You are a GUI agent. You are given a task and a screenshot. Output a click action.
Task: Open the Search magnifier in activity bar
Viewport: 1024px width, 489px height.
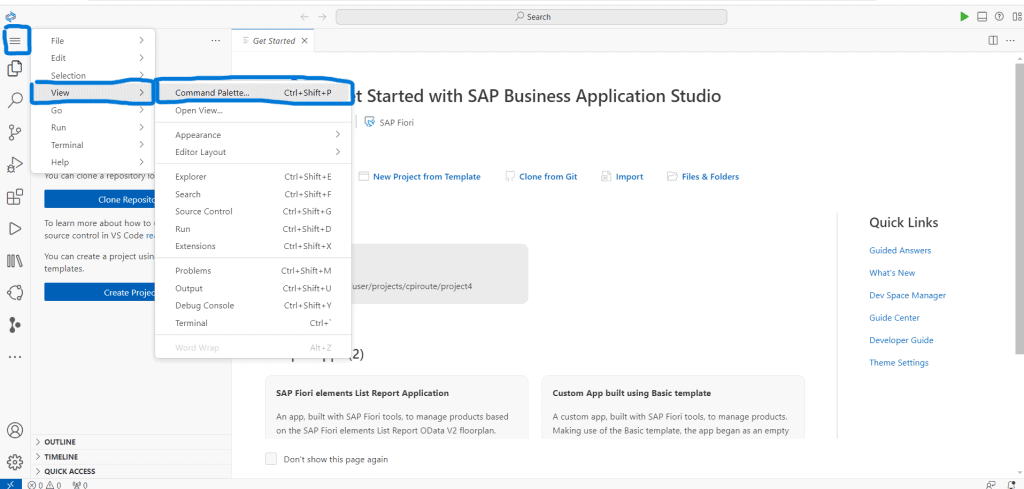coord(15,100)
